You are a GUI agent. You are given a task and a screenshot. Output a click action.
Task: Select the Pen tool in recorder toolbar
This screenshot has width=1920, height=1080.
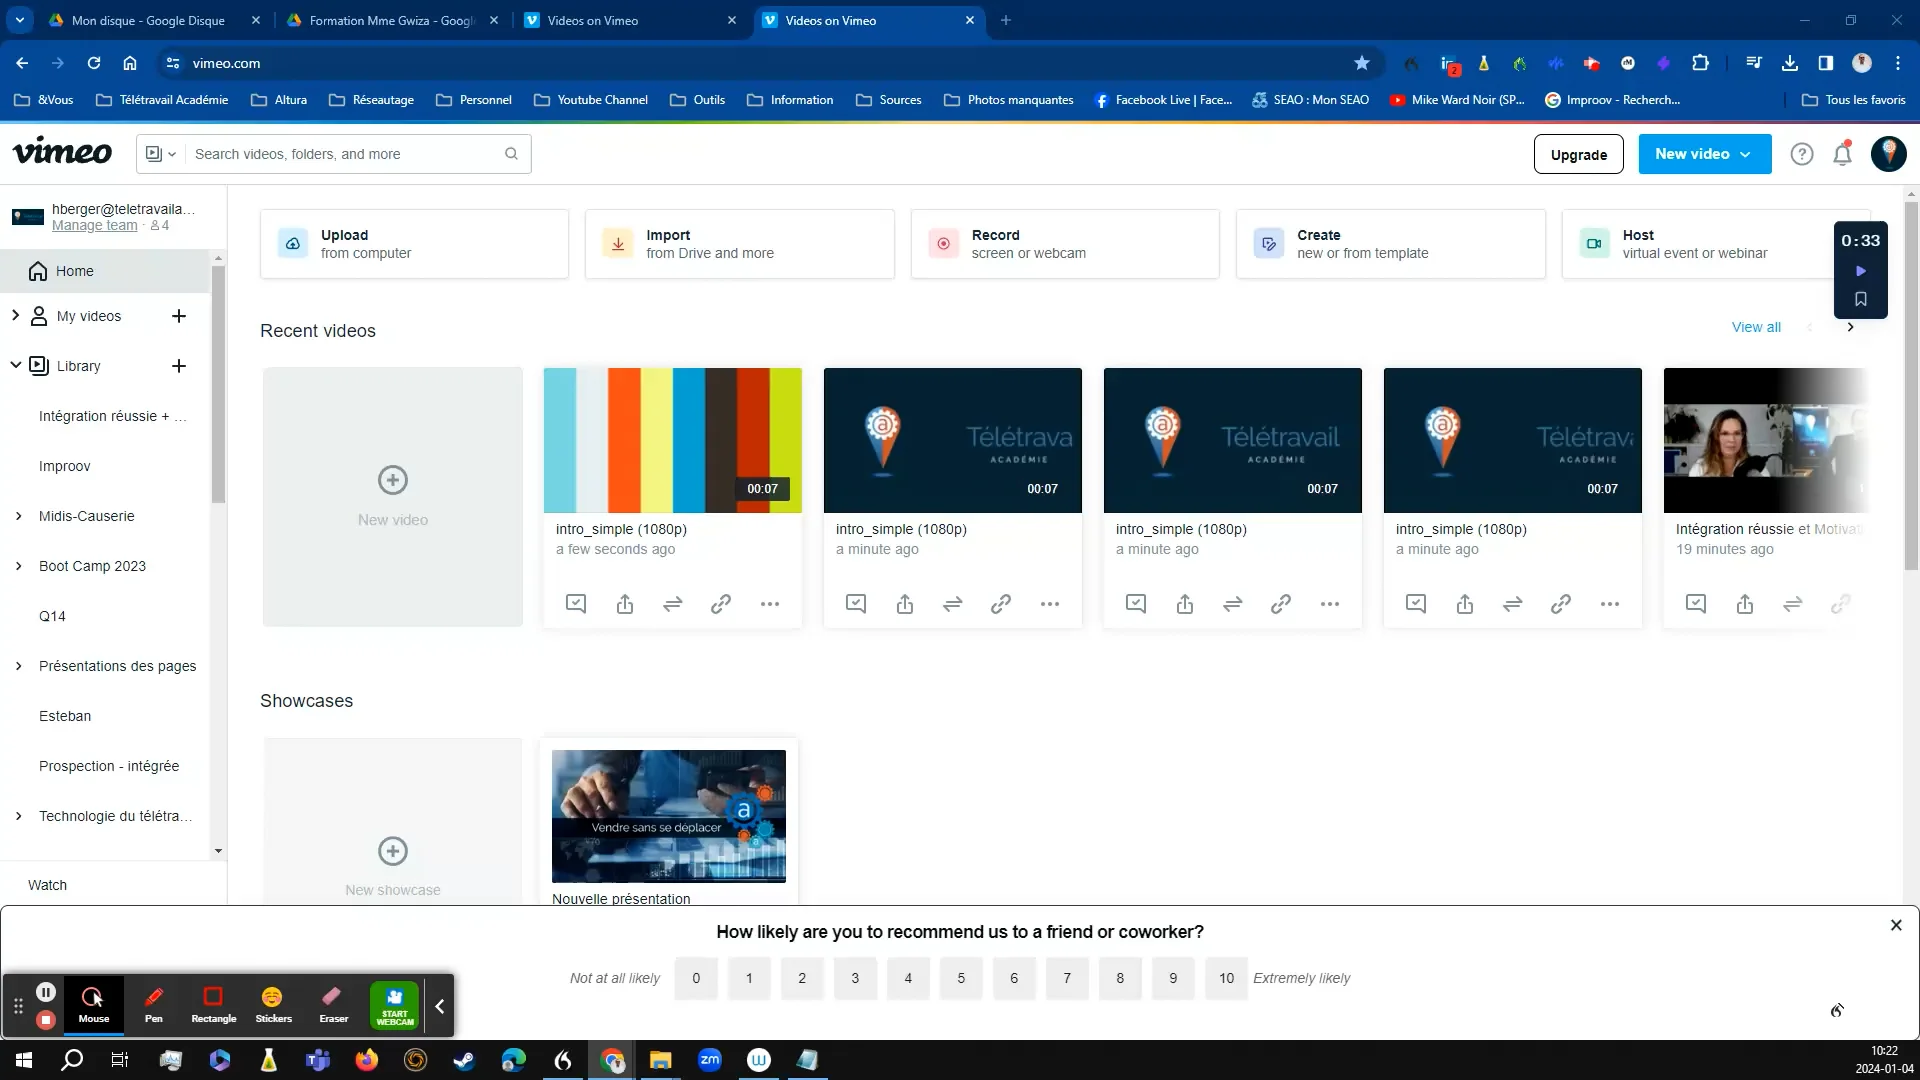154,1004
